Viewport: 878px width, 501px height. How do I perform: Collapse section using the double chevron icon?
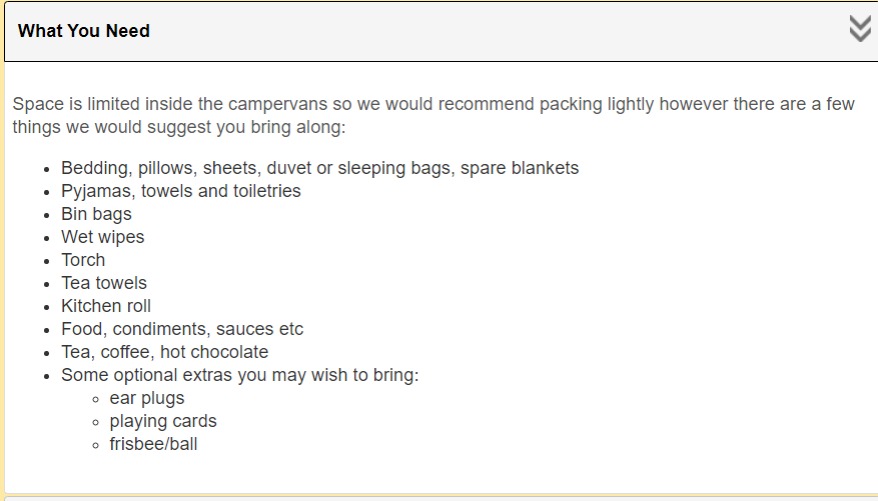coord(859,29)
